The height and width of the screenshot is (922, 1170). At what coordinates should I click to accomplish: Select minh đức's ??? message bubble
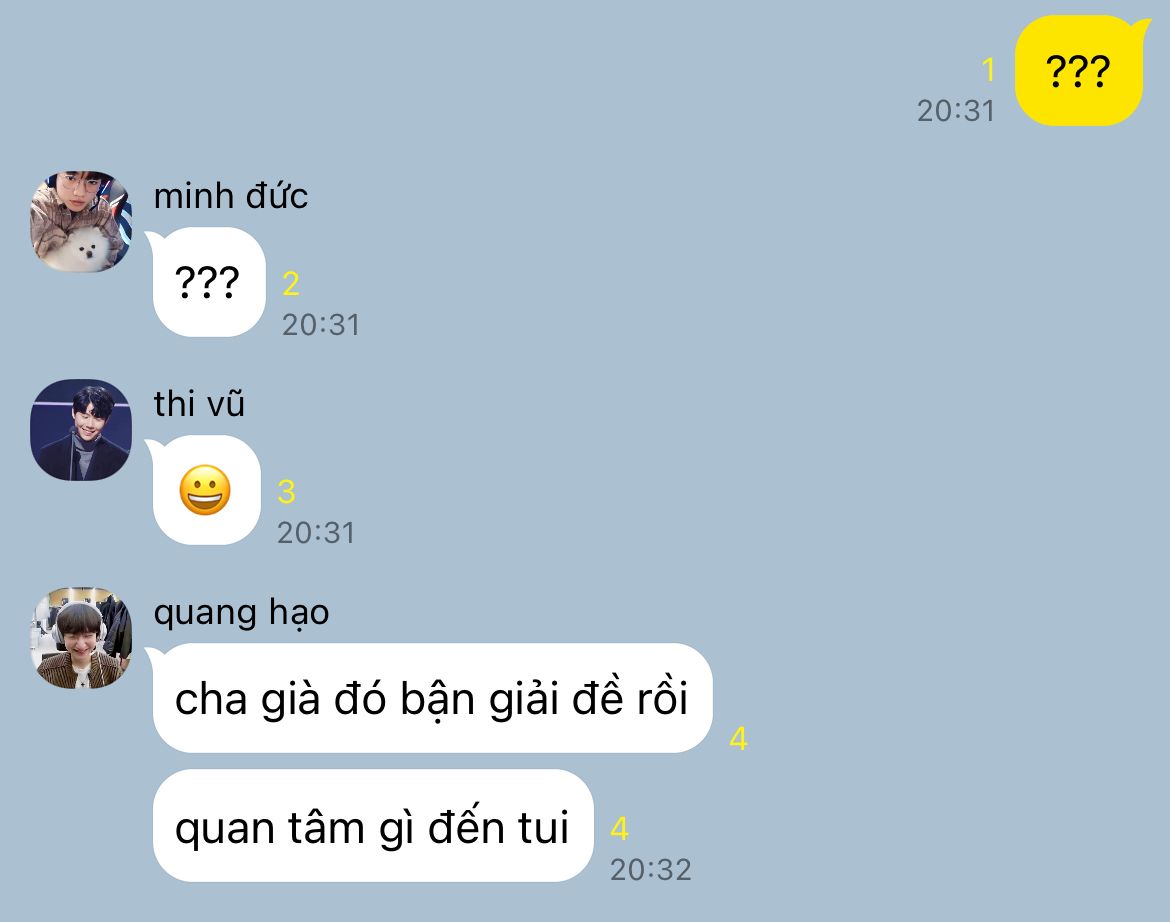[207, 283]
